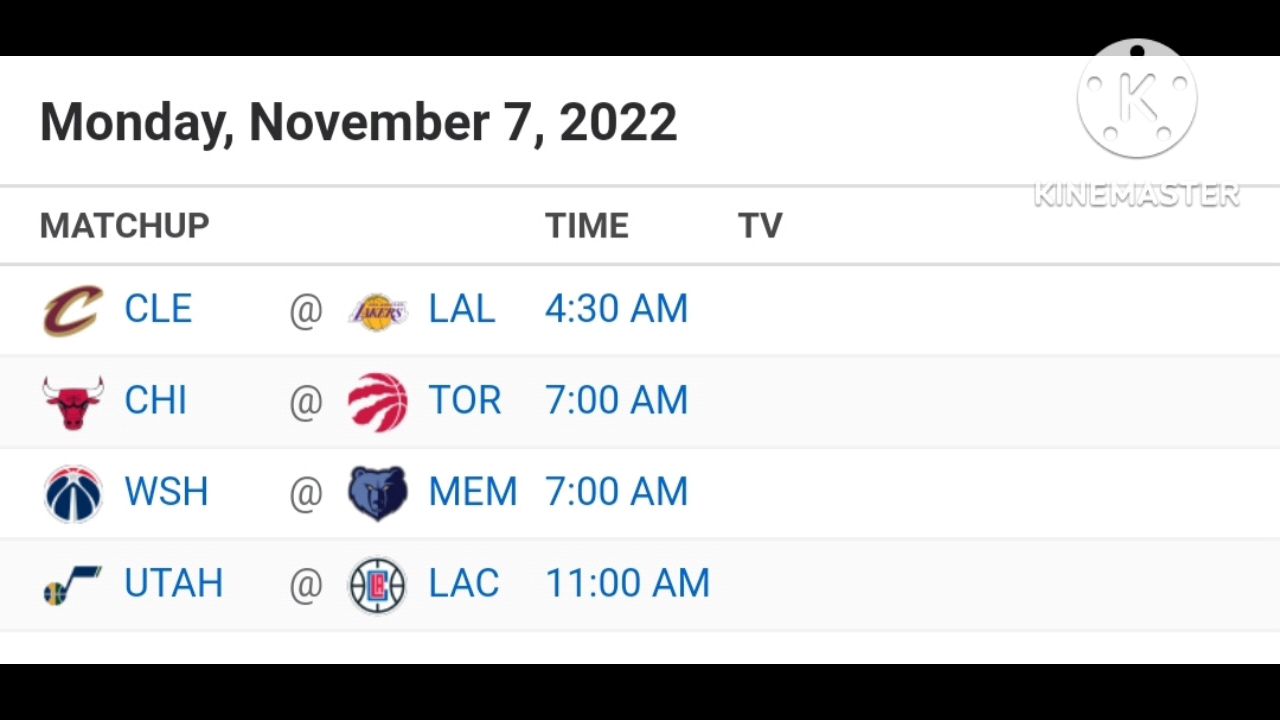The width and height of the screenshot is (1280, 720).
Task: Click the Cleveland Cavaliers logo
Action: click(x=73, y=310)
